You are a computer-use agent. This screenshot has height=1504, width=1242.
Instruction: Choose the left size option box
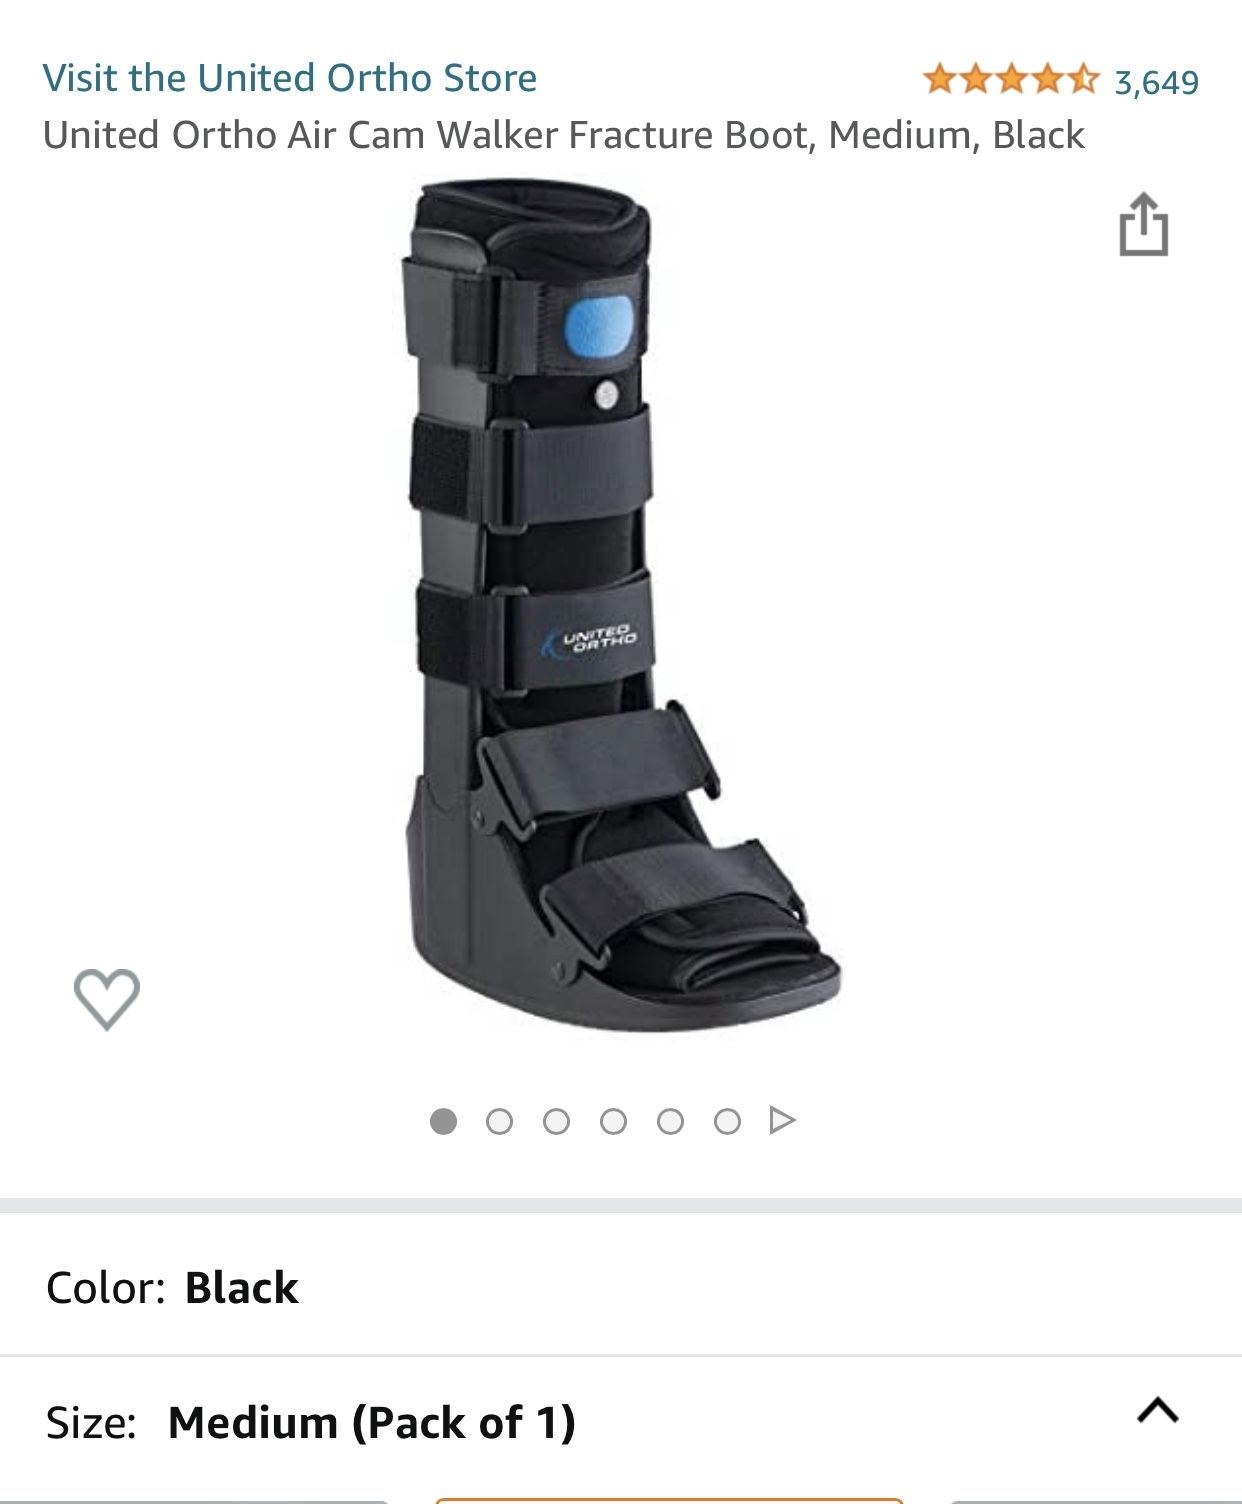[x=193, y=1501]
